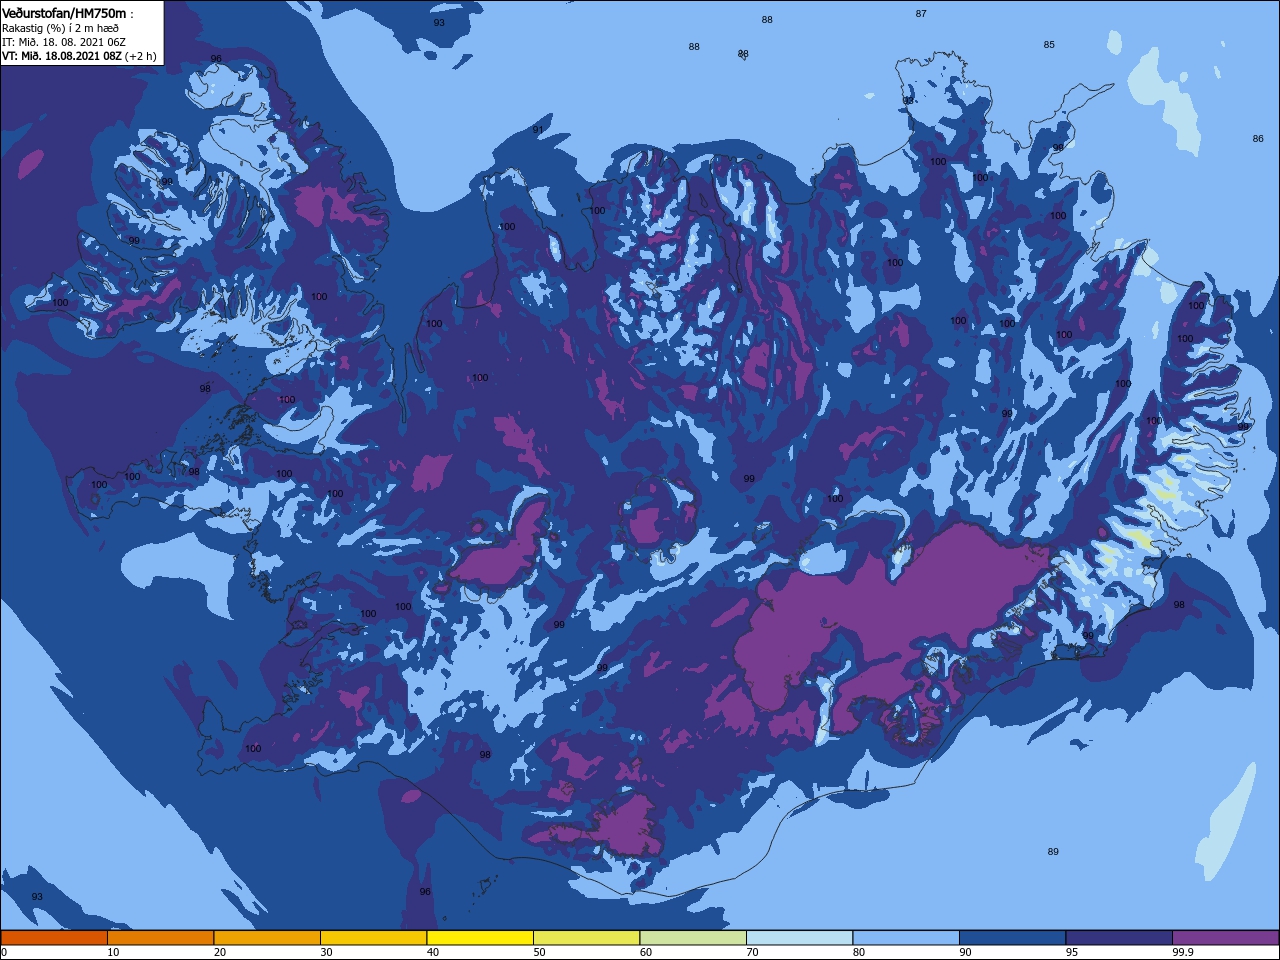
Task: Click the humidity value 85 in the northeast
Action: tap(1049, 45)
